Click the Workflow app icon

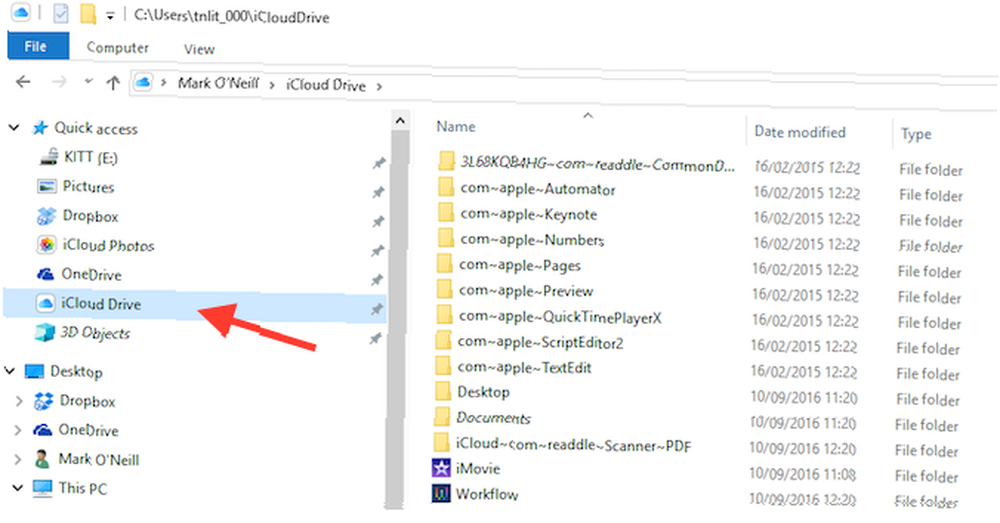pos(441,493)
